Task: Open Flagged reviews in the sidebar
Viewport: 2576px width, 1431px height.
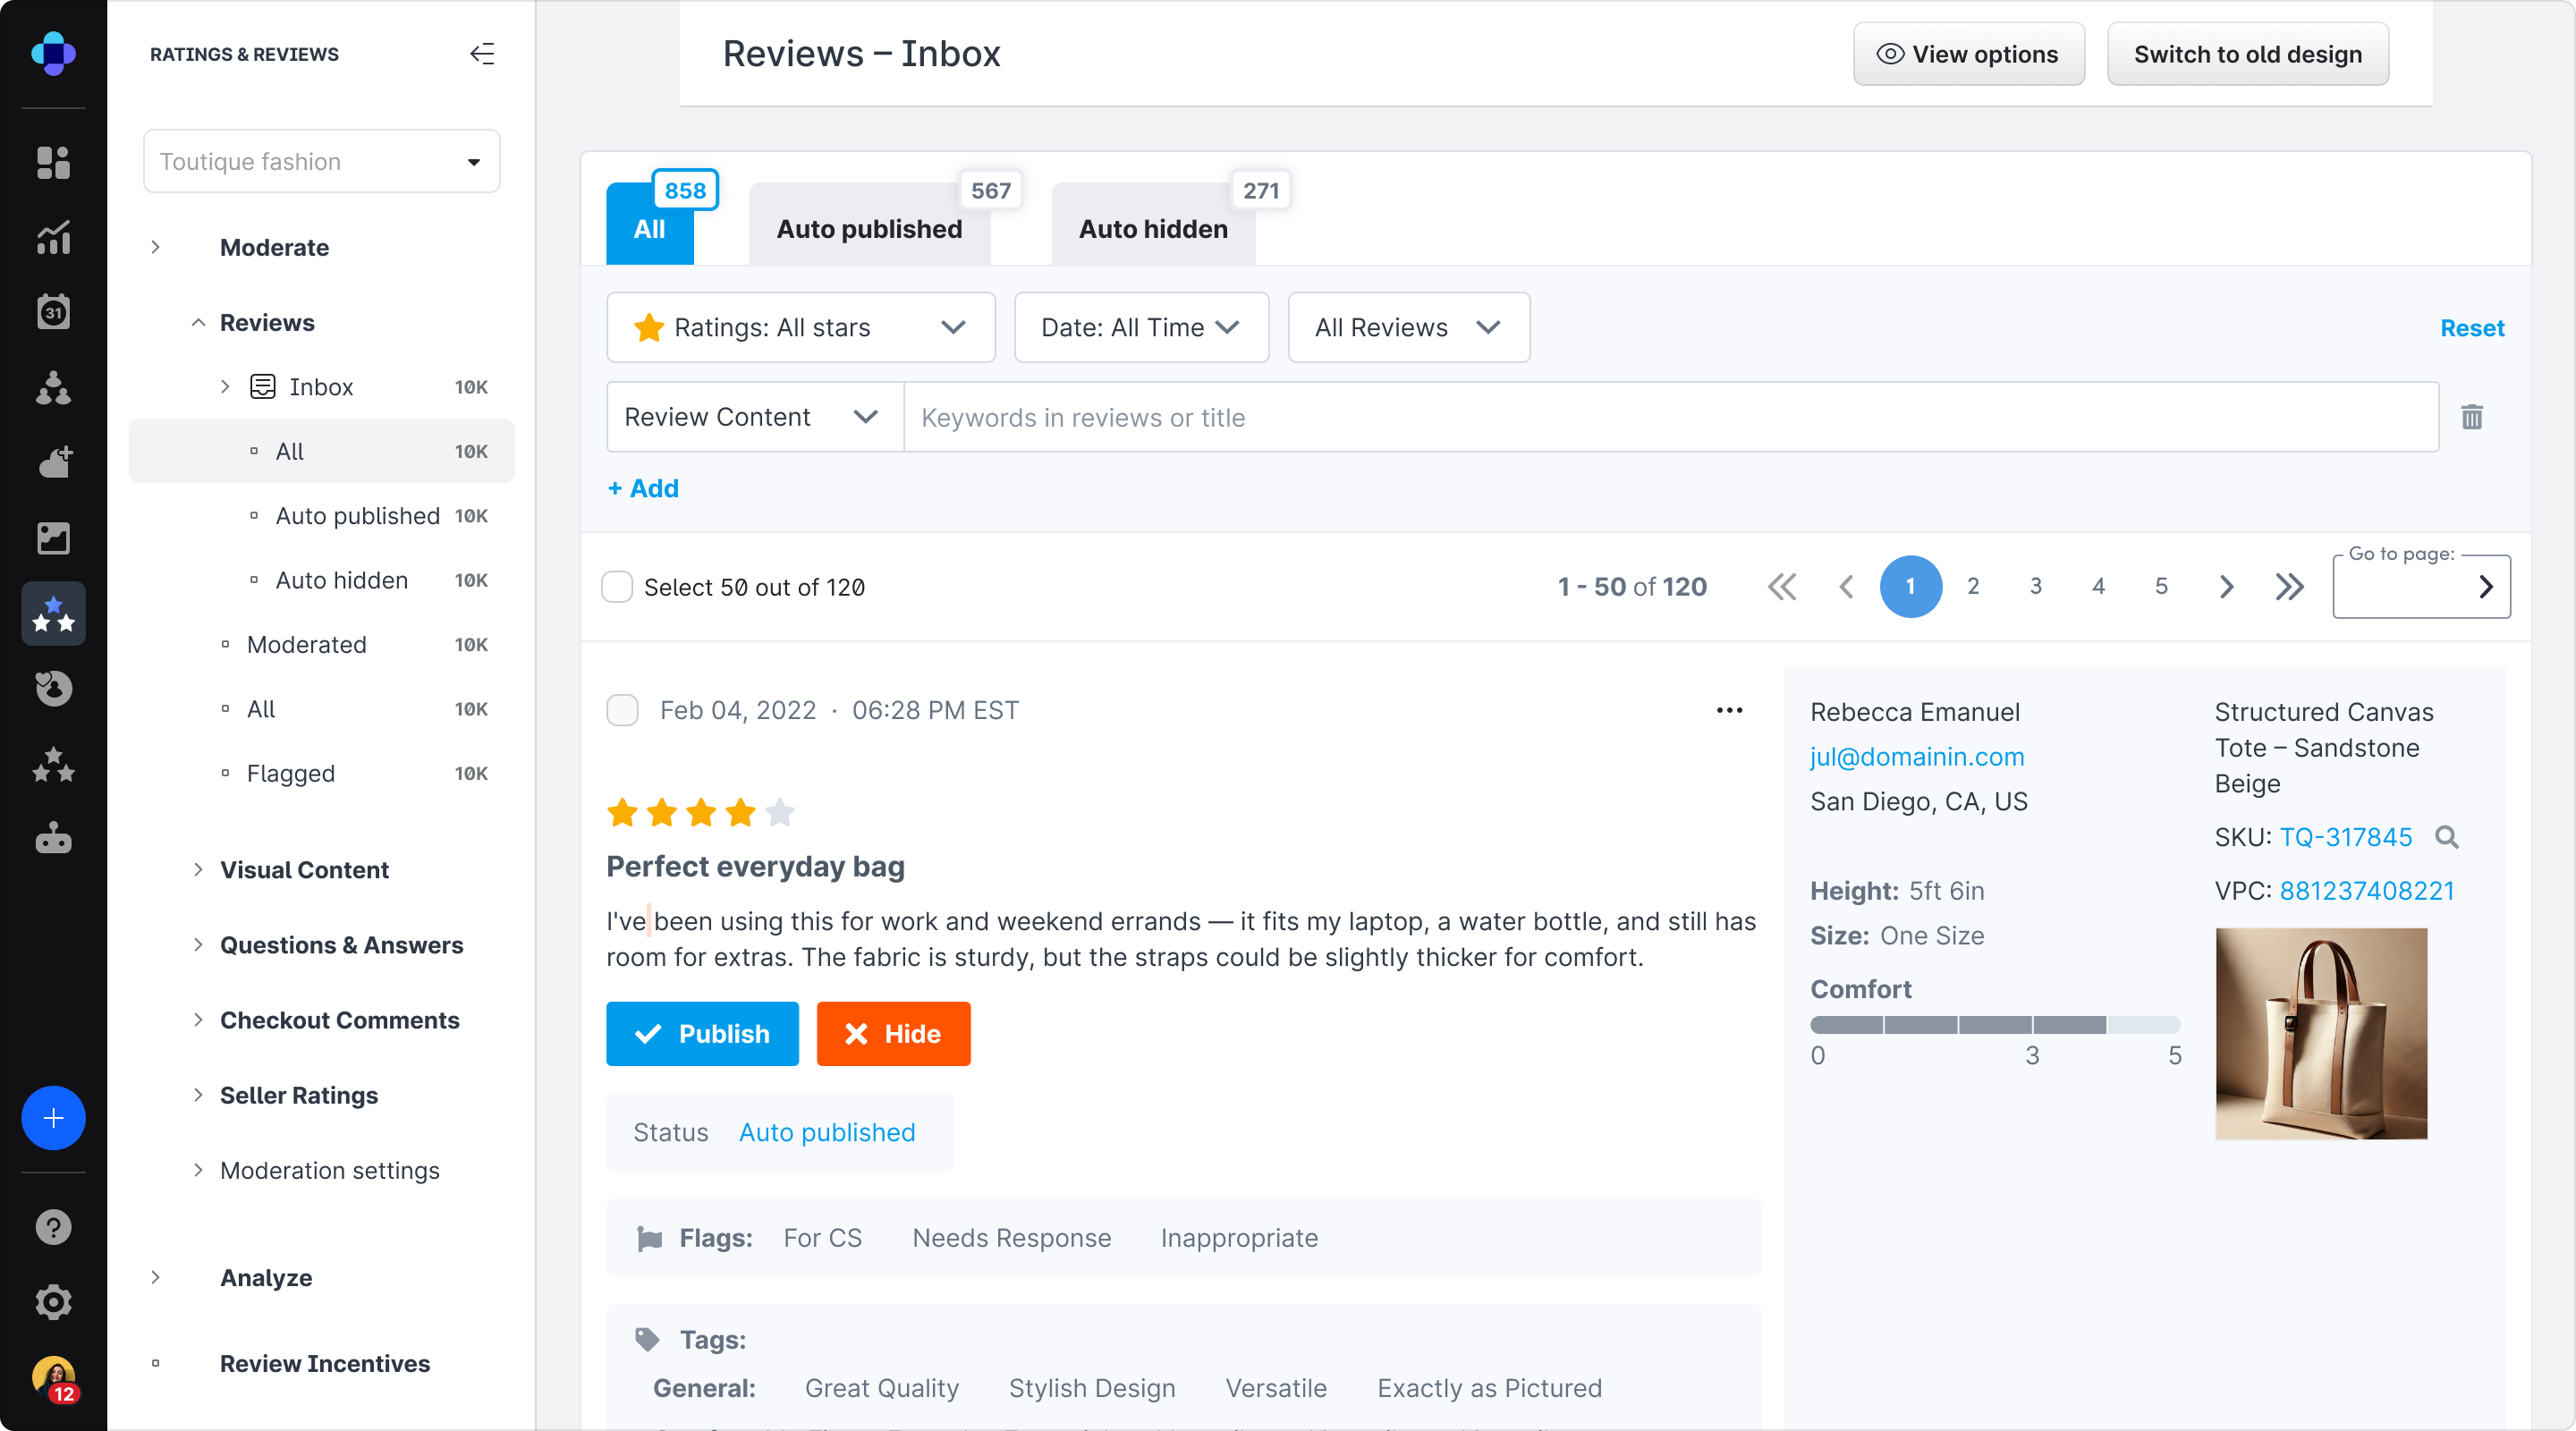Action: (290, 773)
